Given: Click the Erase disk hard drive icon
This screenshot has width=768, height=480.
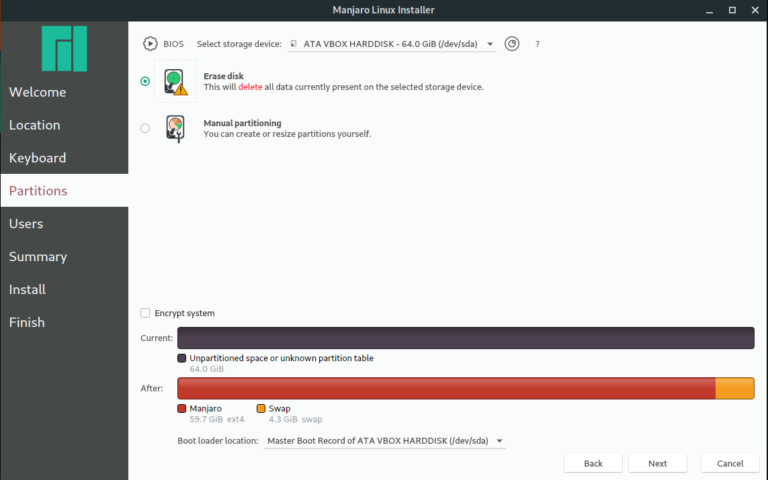Looking at the screenshot, I should pyautogui.click(x=175, y=81).
